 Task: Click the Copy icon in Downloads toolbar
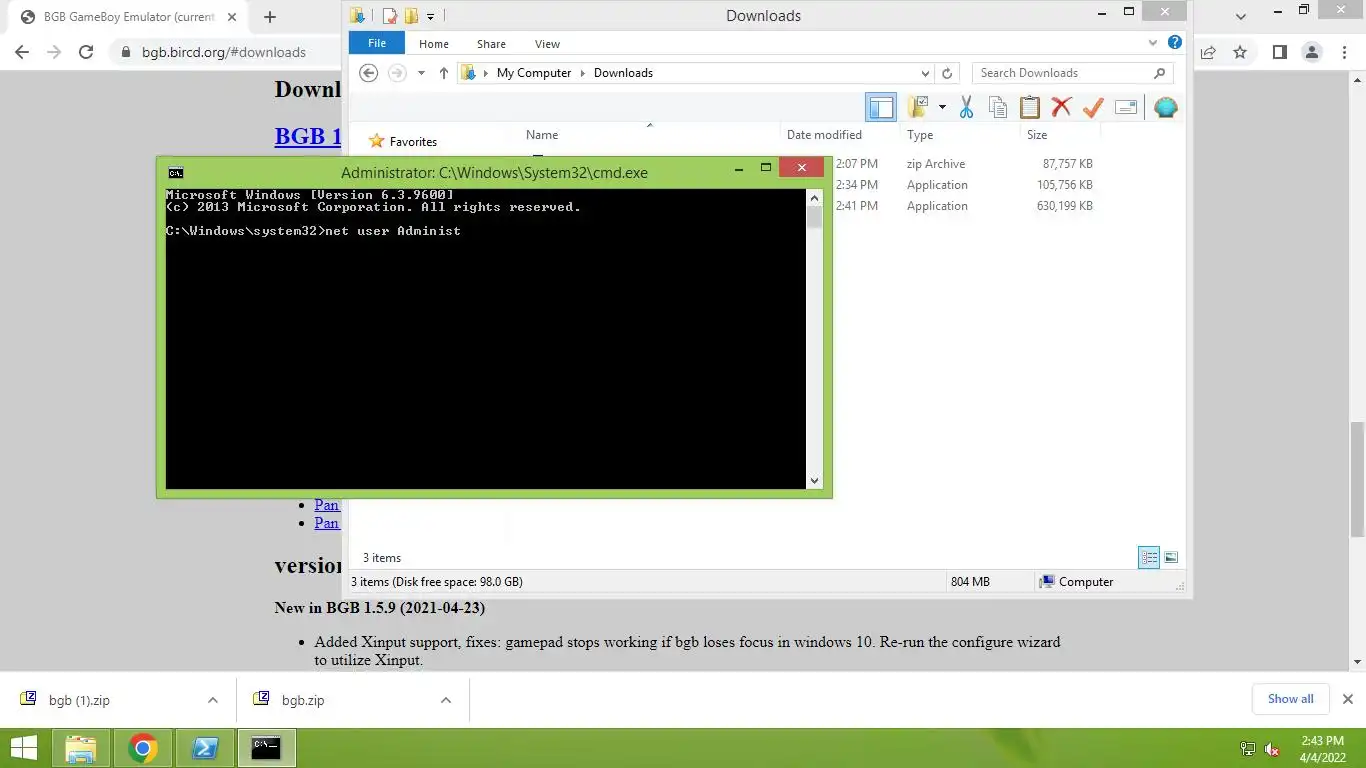[x=997, y=107]
